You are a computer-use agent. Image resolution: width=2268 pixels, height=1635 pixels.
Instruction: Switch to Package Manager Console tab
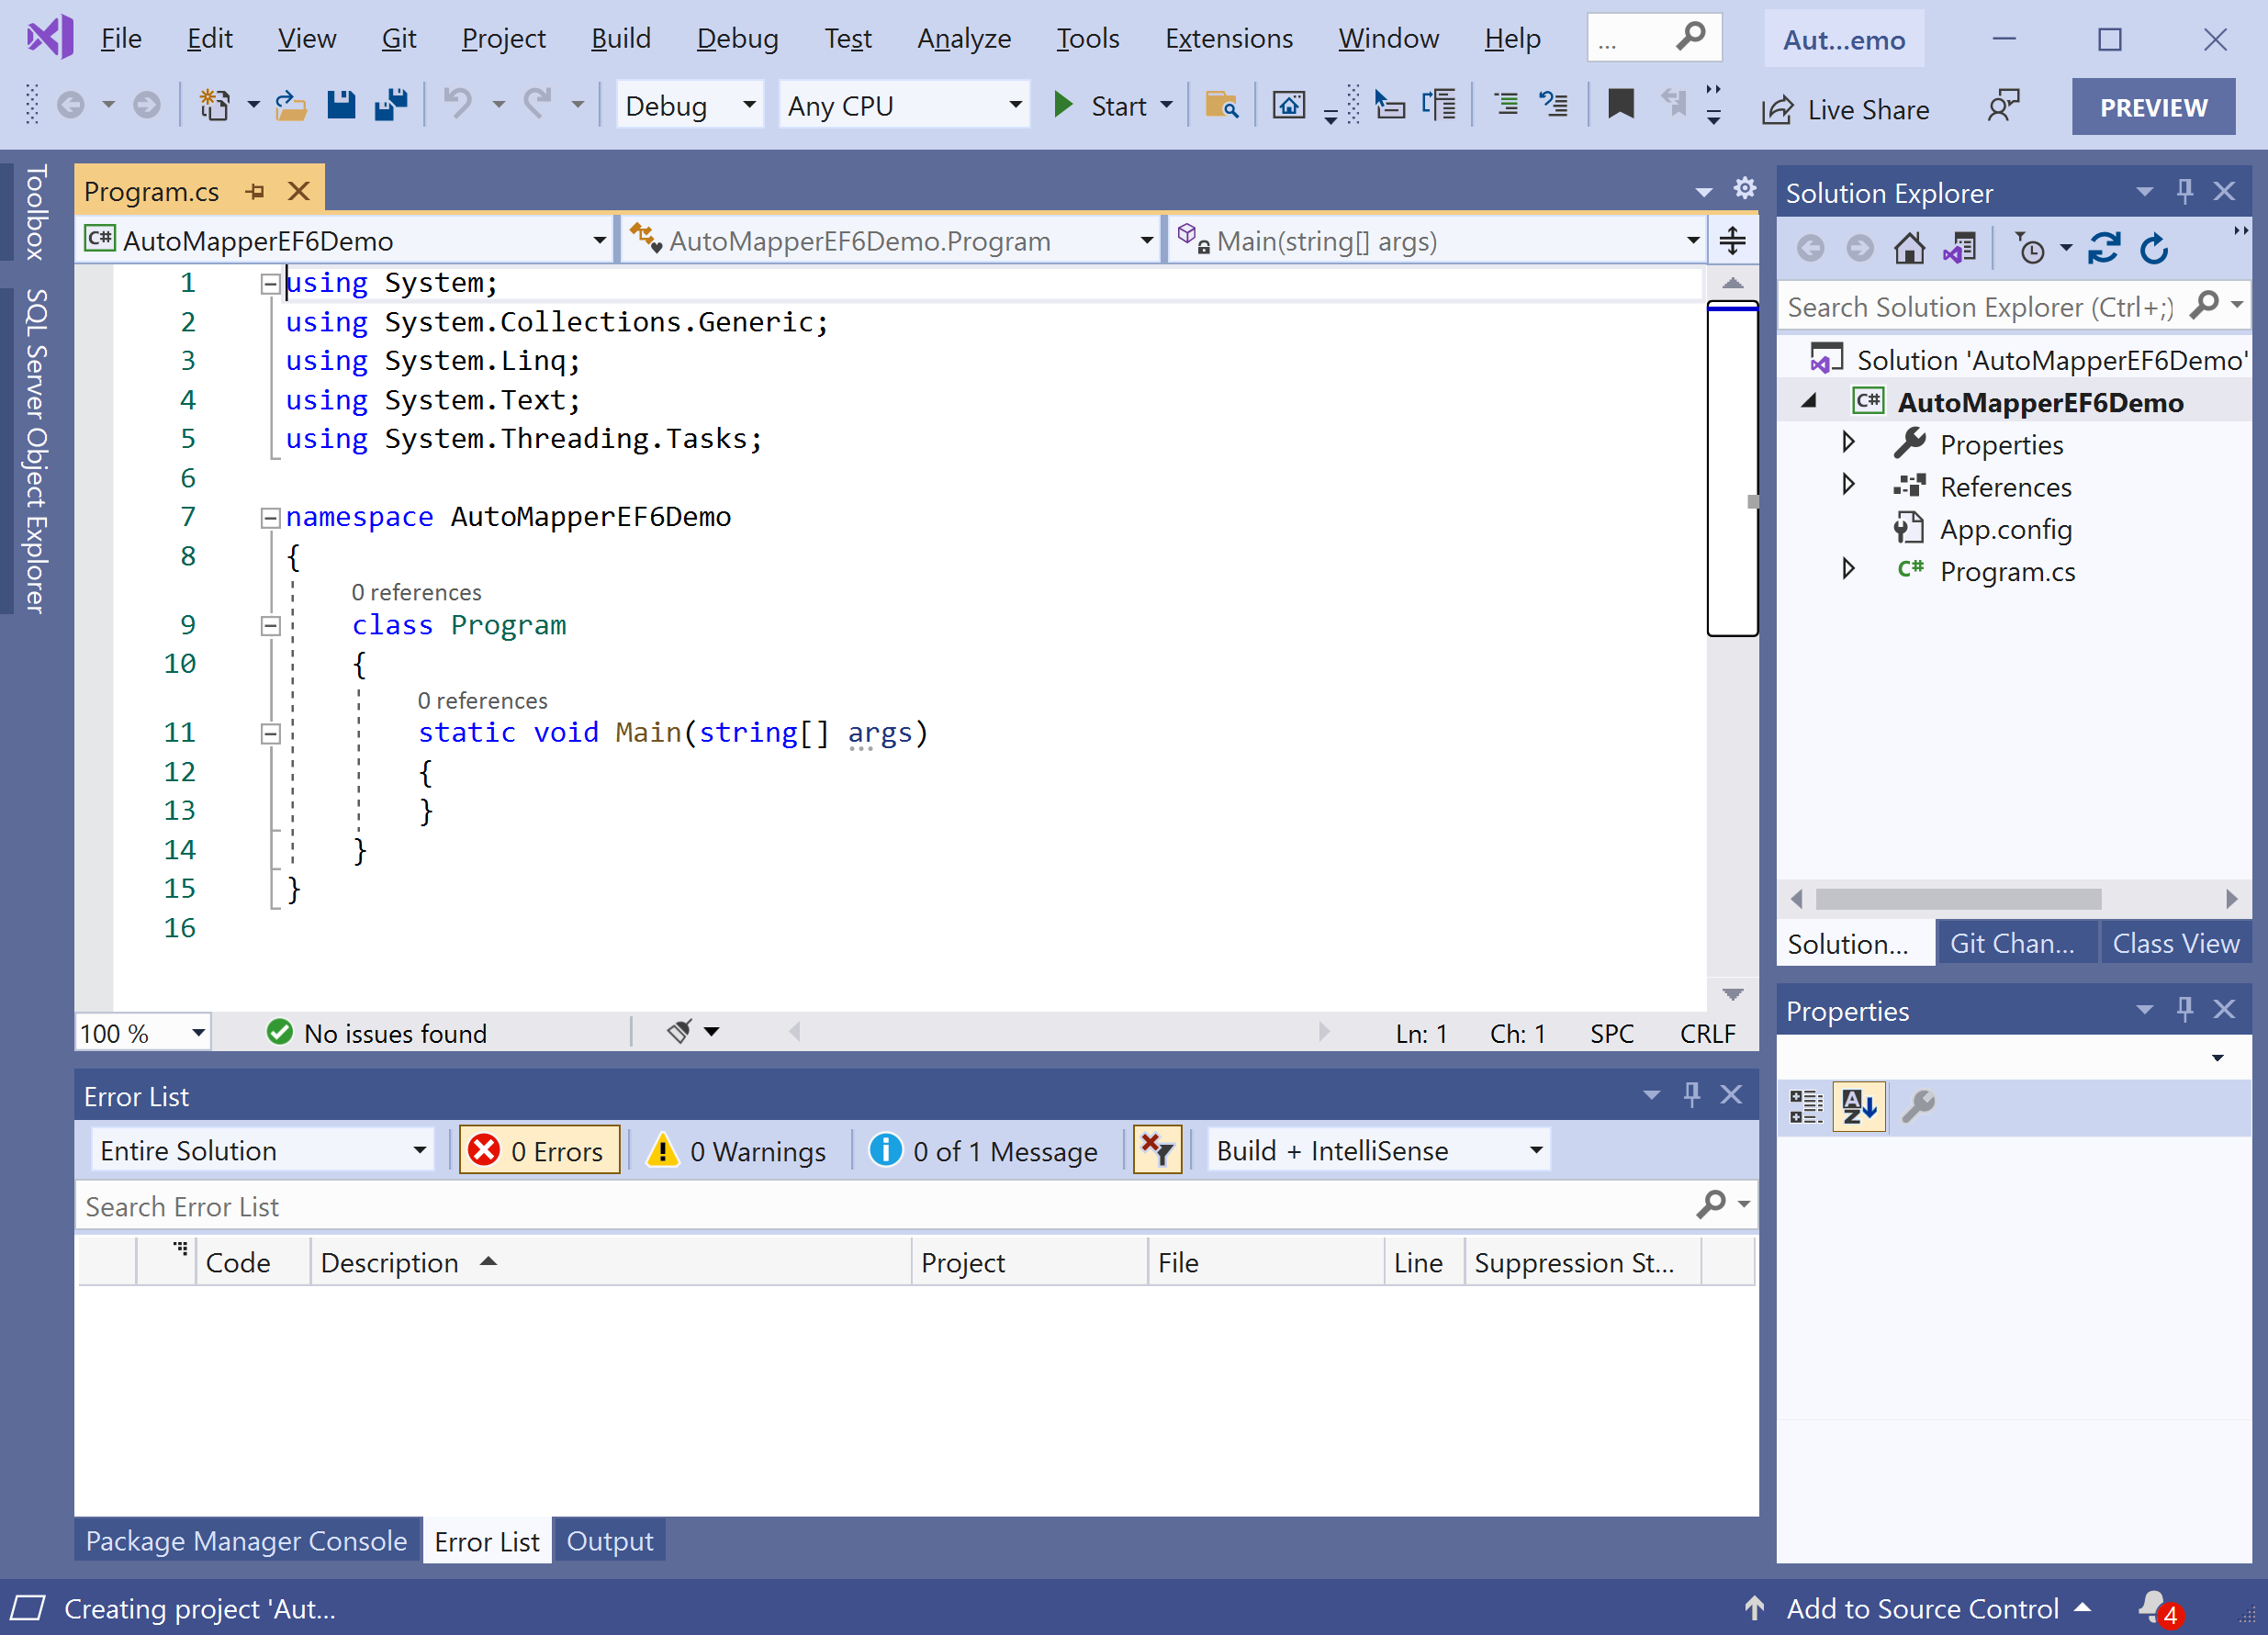pyautogui.click(x=246, y=1541)
